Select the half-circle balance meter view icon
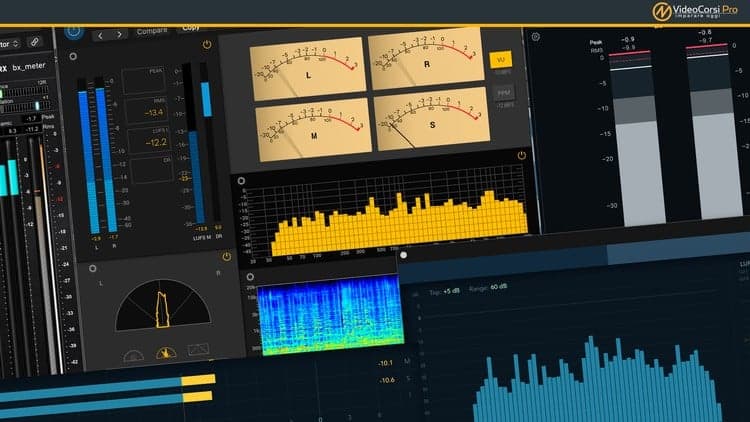This screenshot has height=422, width=750. 133,356
